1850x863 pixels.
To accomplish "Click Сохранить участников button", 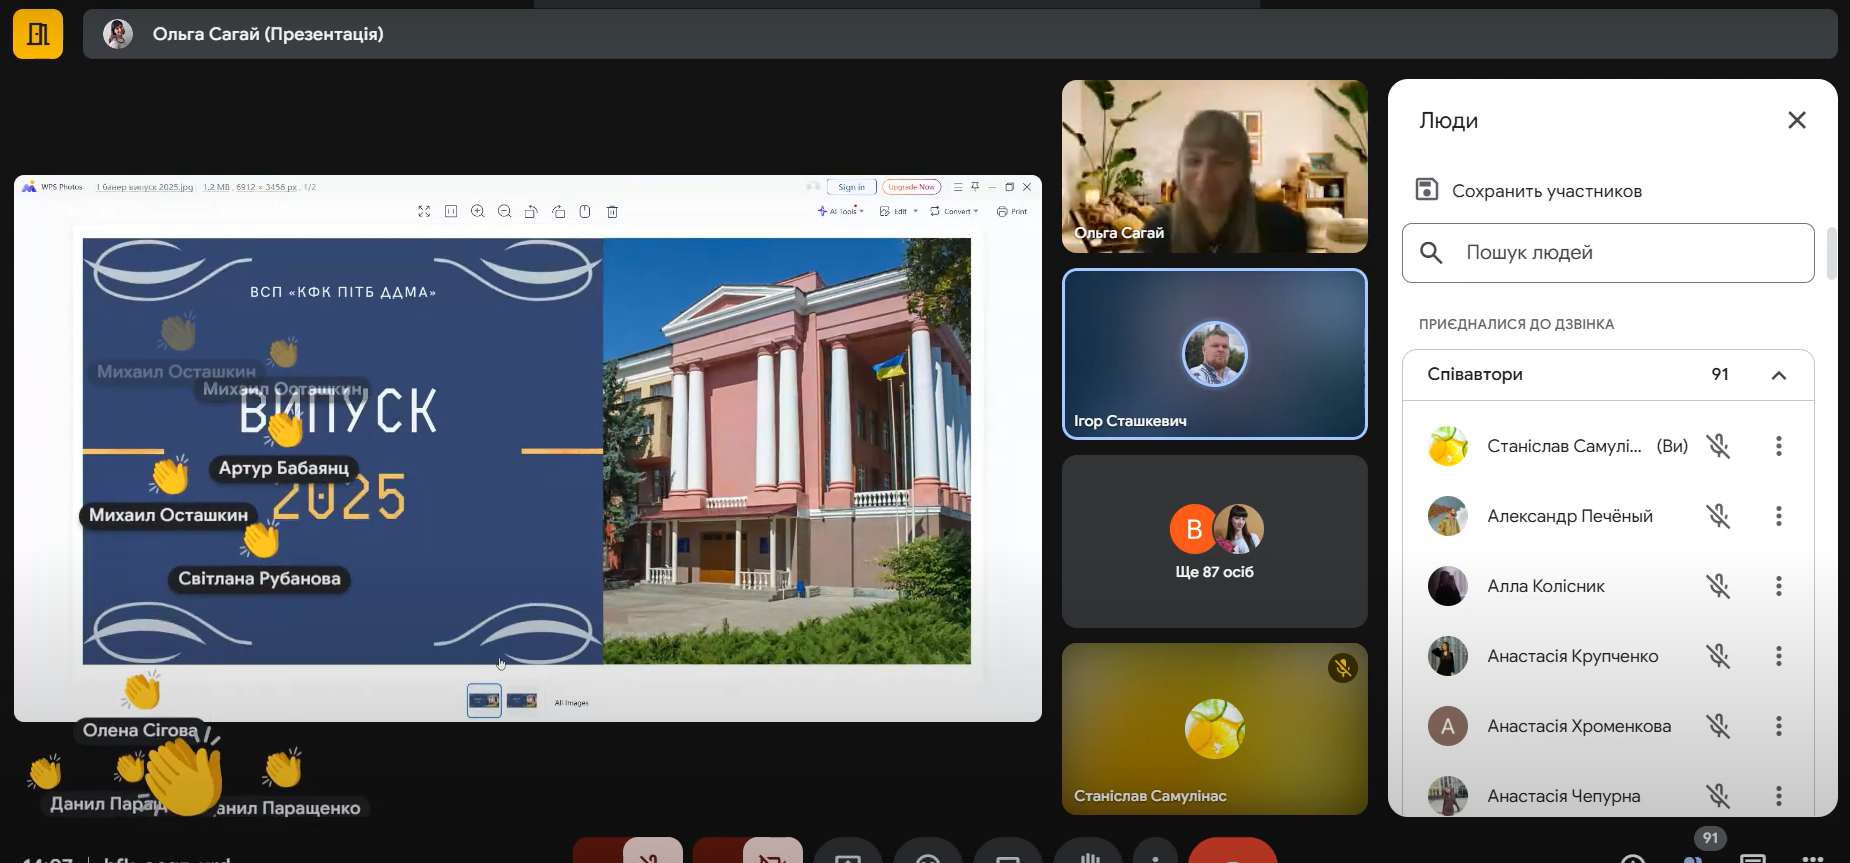I will click(1530, 190).
